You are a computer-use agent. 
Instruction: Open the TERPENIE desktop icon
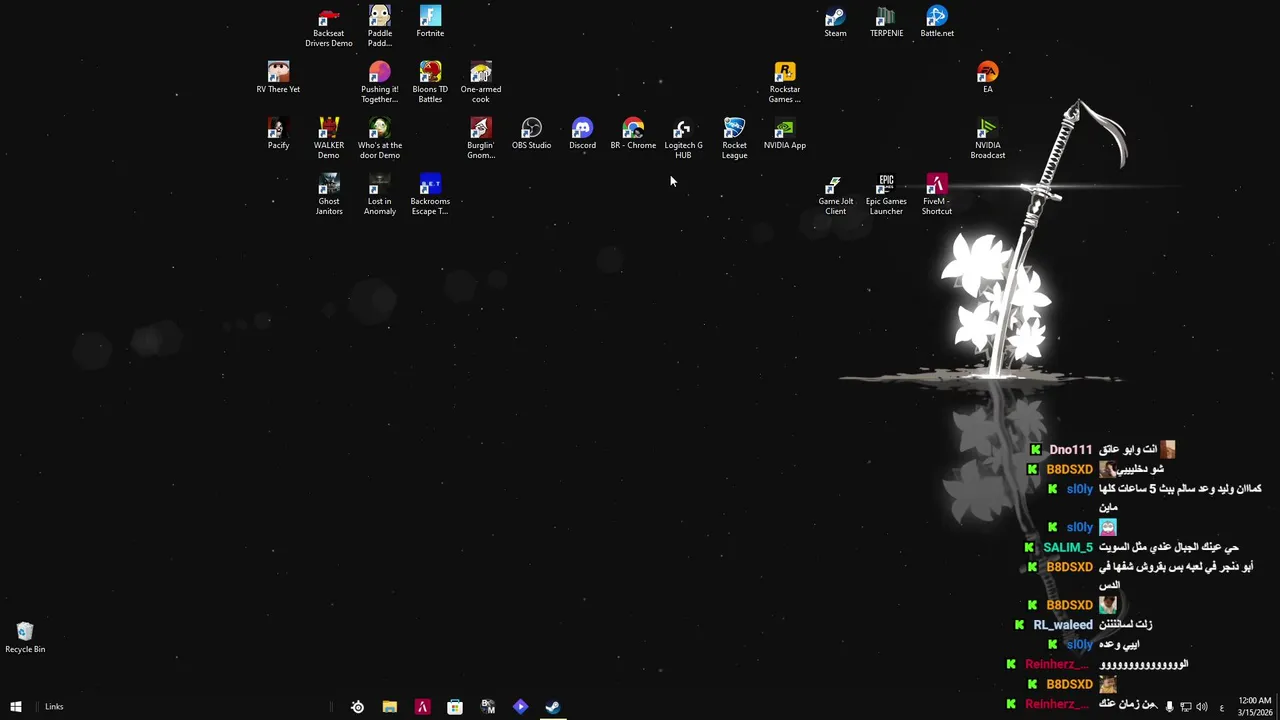[886, 22]
